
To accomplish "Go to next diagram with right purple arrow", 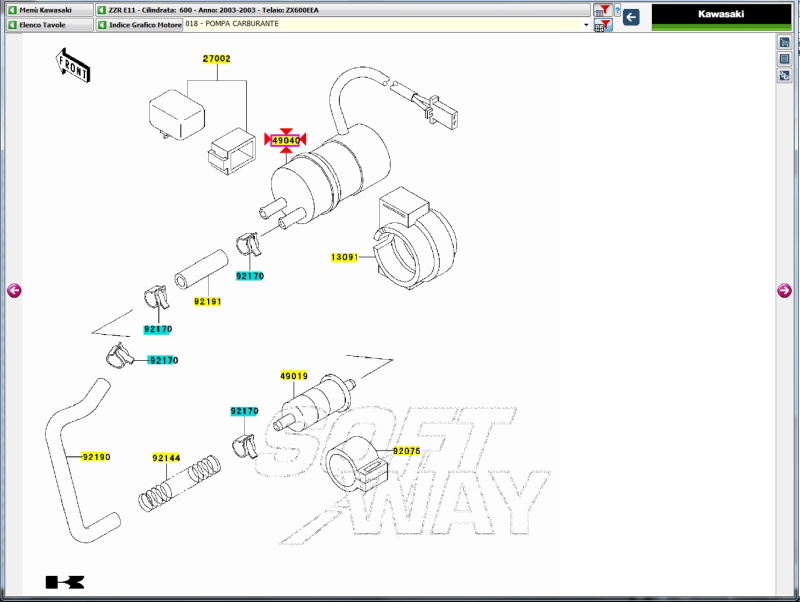I will click(x=785, y=291).
